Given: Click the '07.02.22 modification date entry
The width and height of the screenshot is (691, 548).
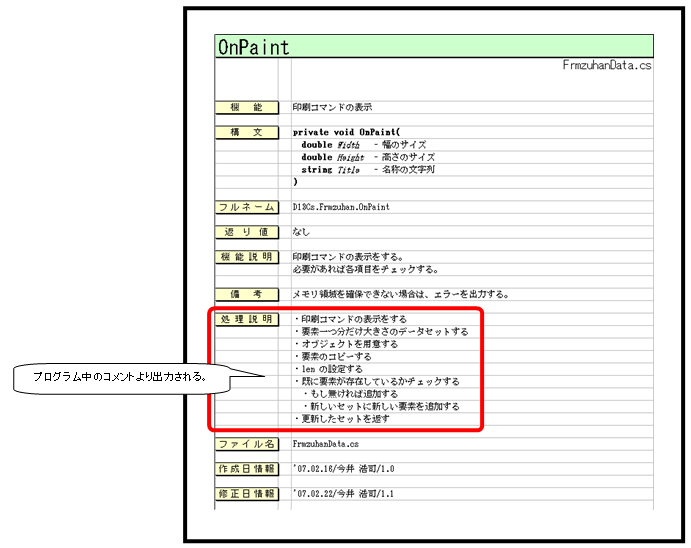Looking at the screenshot, I should click(345, 493).
